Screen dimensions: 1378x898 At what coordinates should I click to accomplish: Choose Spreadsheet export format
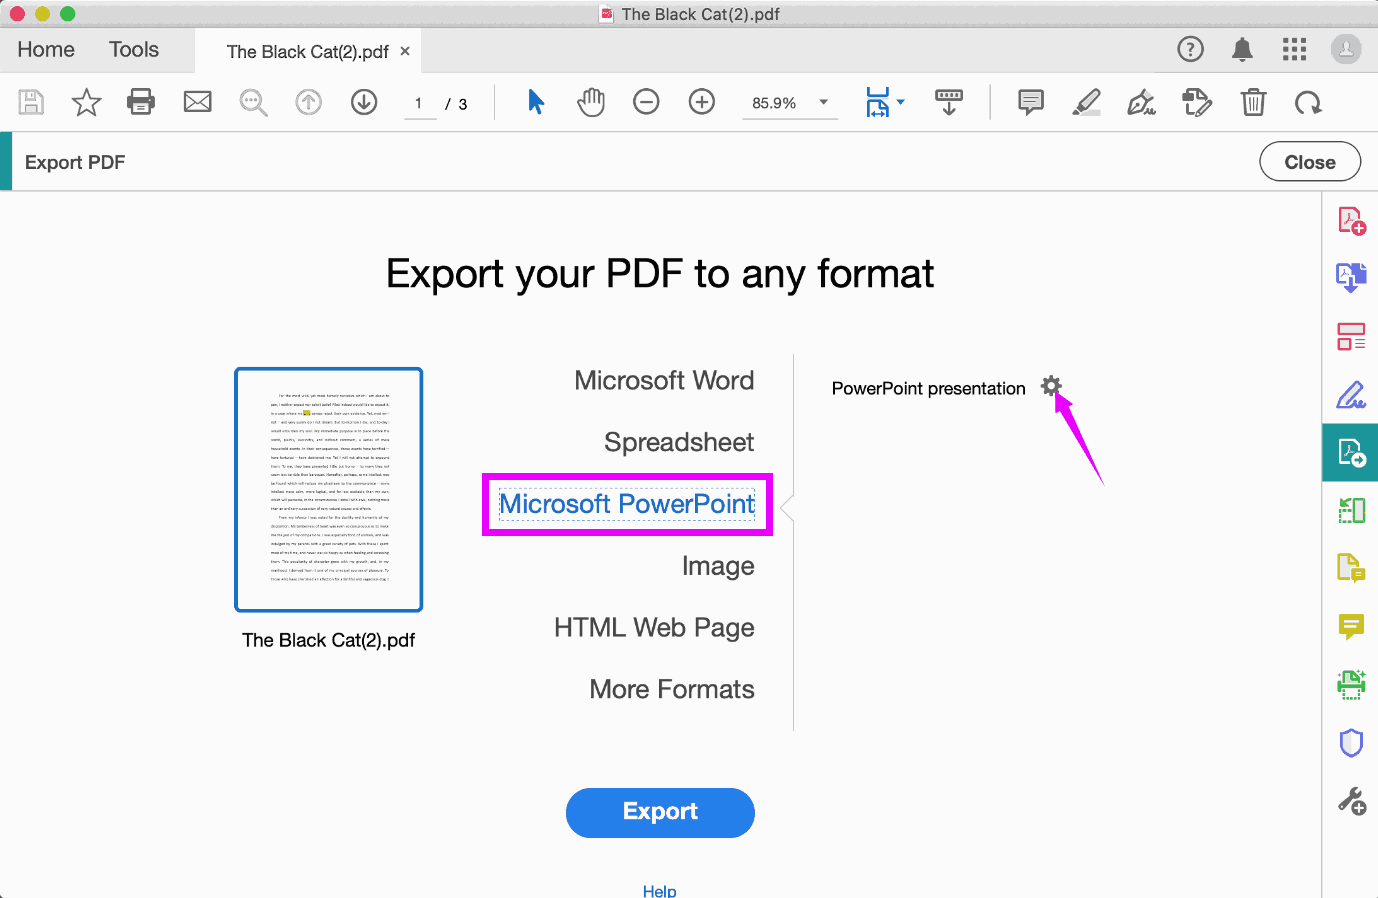tap(679, 442)
